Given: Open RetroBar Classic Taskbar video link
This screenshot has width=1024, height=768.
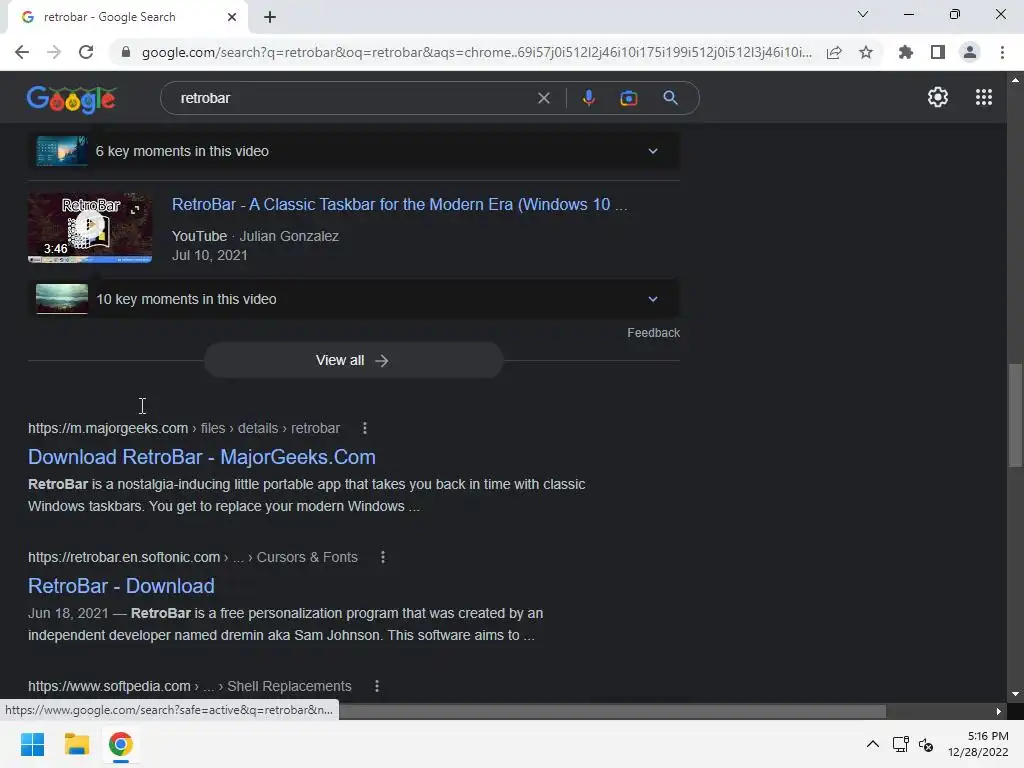Looking at the screenshot, I should tap(399, 204).
